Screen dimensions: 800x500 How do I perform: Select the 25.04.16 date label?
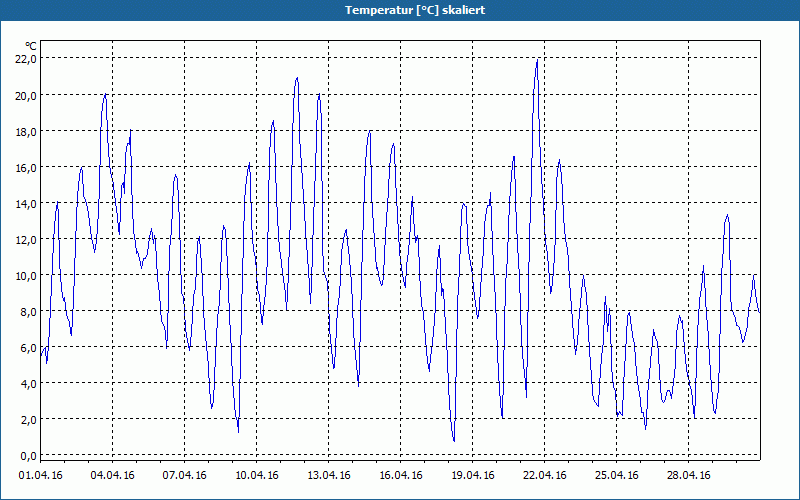(x=616, y=475)
